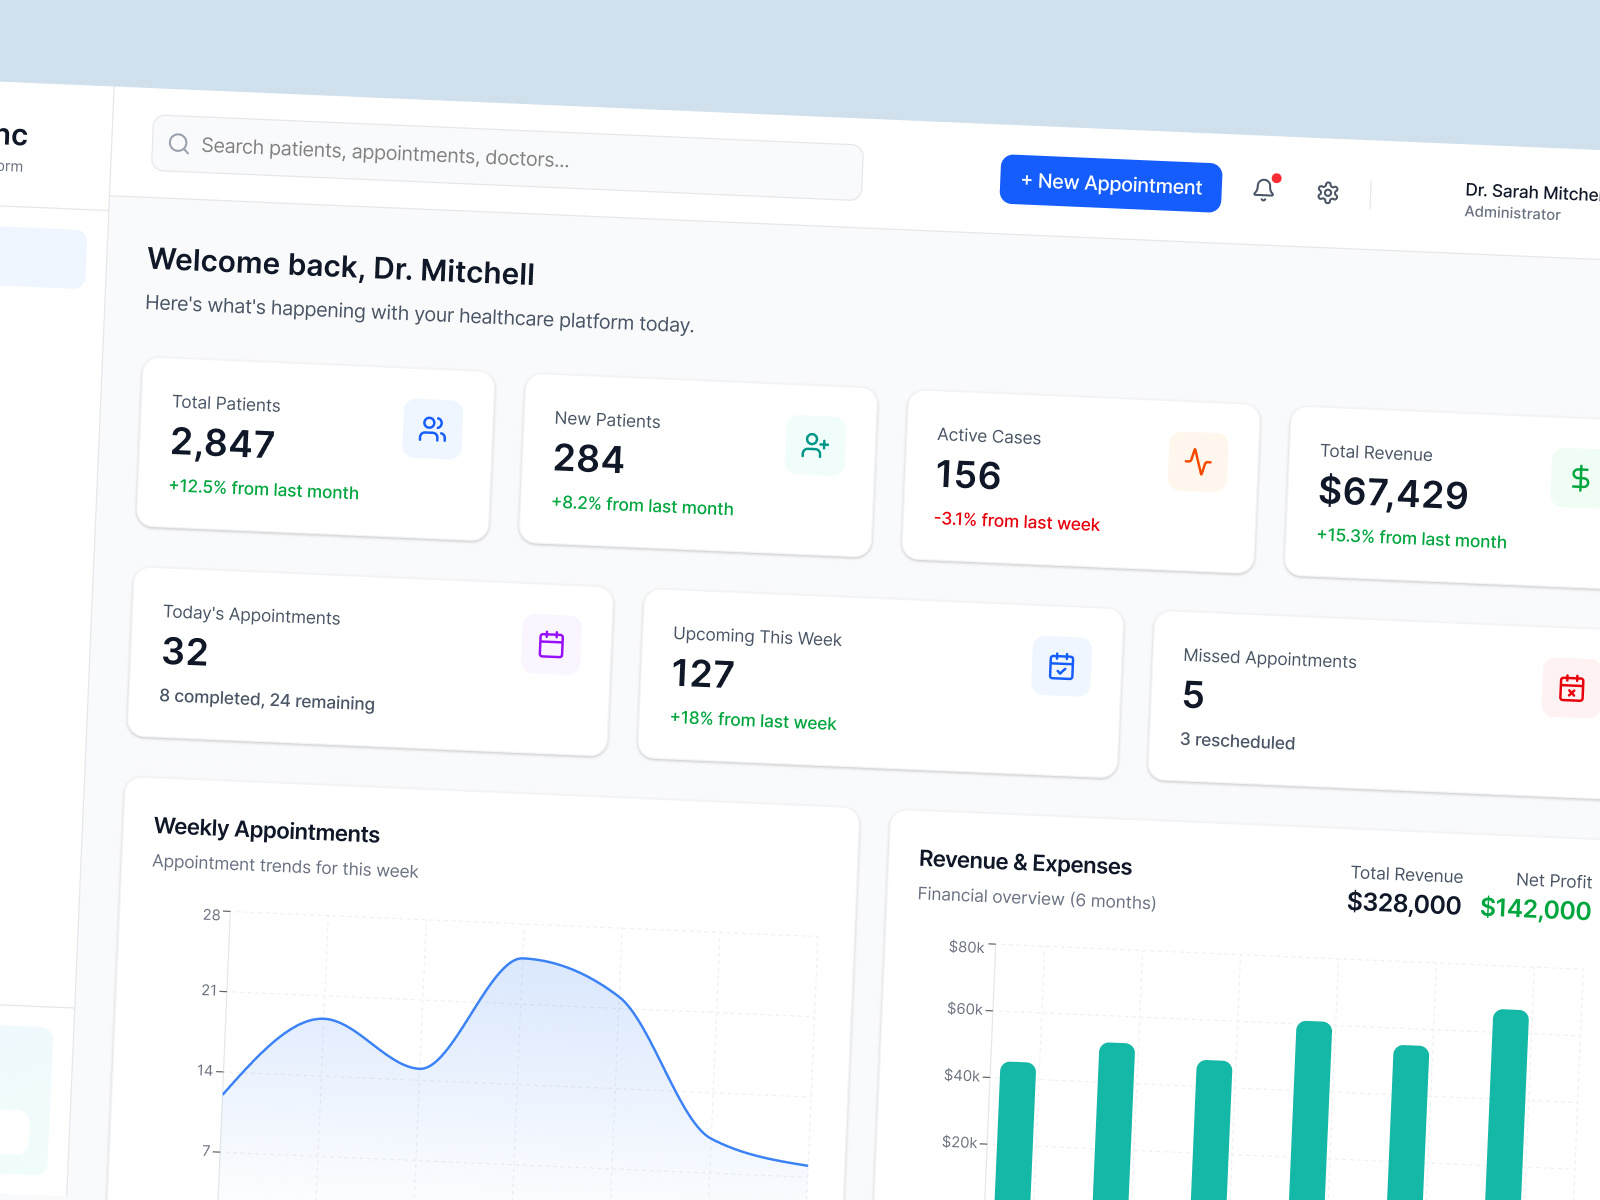Open the notifications bell
The height and width of the screenshot is (1200, 1600).
[1264, 189]
